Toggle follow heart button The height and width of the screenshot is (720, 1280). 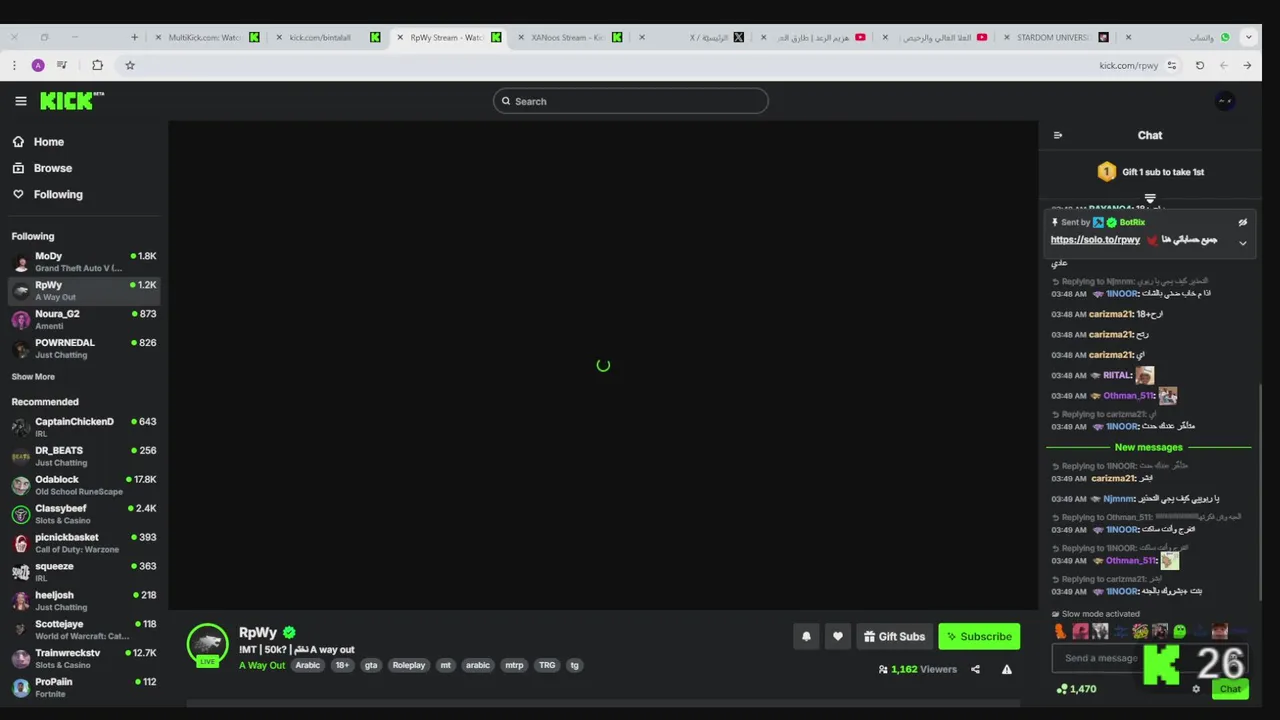(838, 637)
